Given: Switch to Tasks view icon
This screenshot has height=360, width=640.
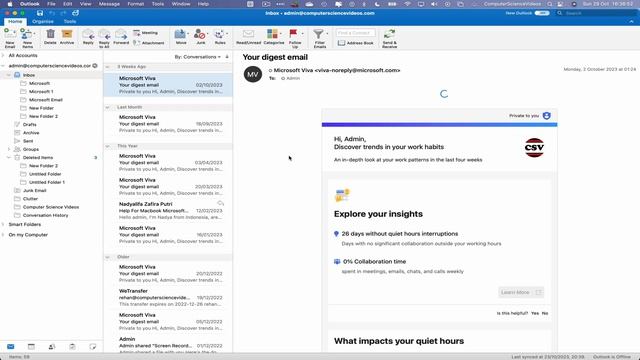Looking at the screenshot, I should point(72,347).
